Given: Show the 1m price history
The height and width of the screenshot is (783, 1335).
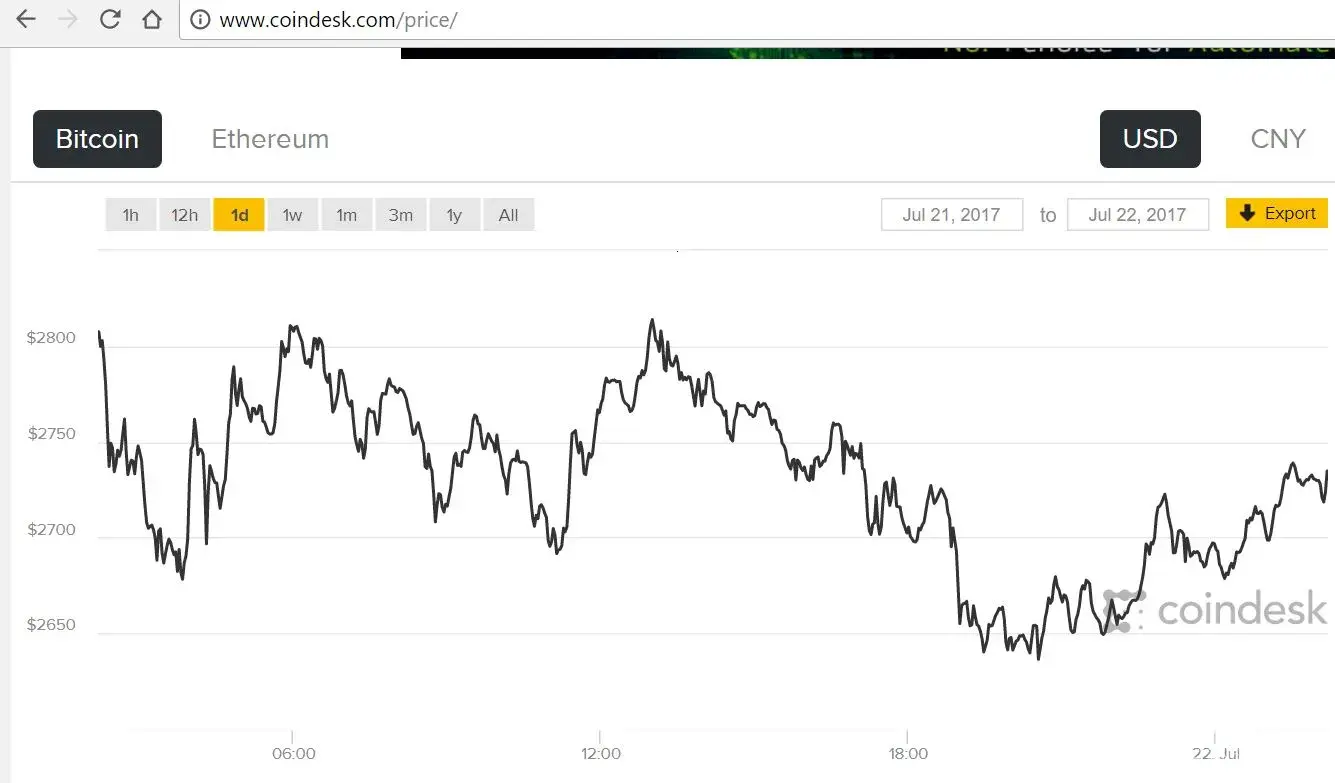Looking at the screenshot, I should (346, 215).
